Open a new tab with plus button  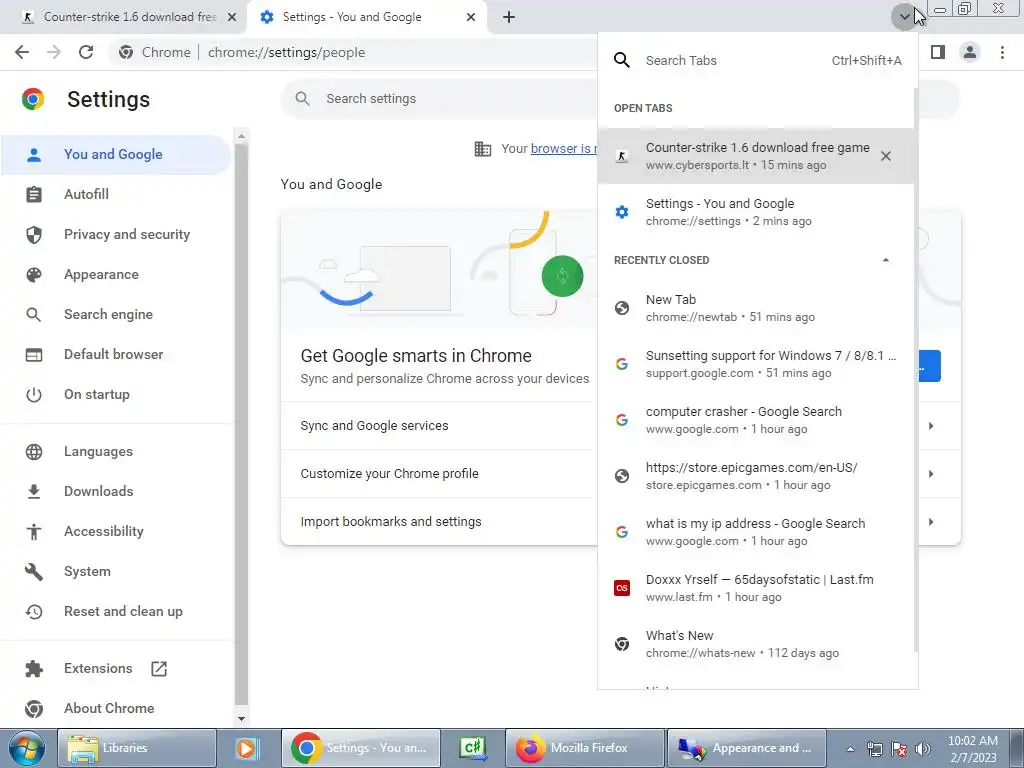click(x=509, y=17)
